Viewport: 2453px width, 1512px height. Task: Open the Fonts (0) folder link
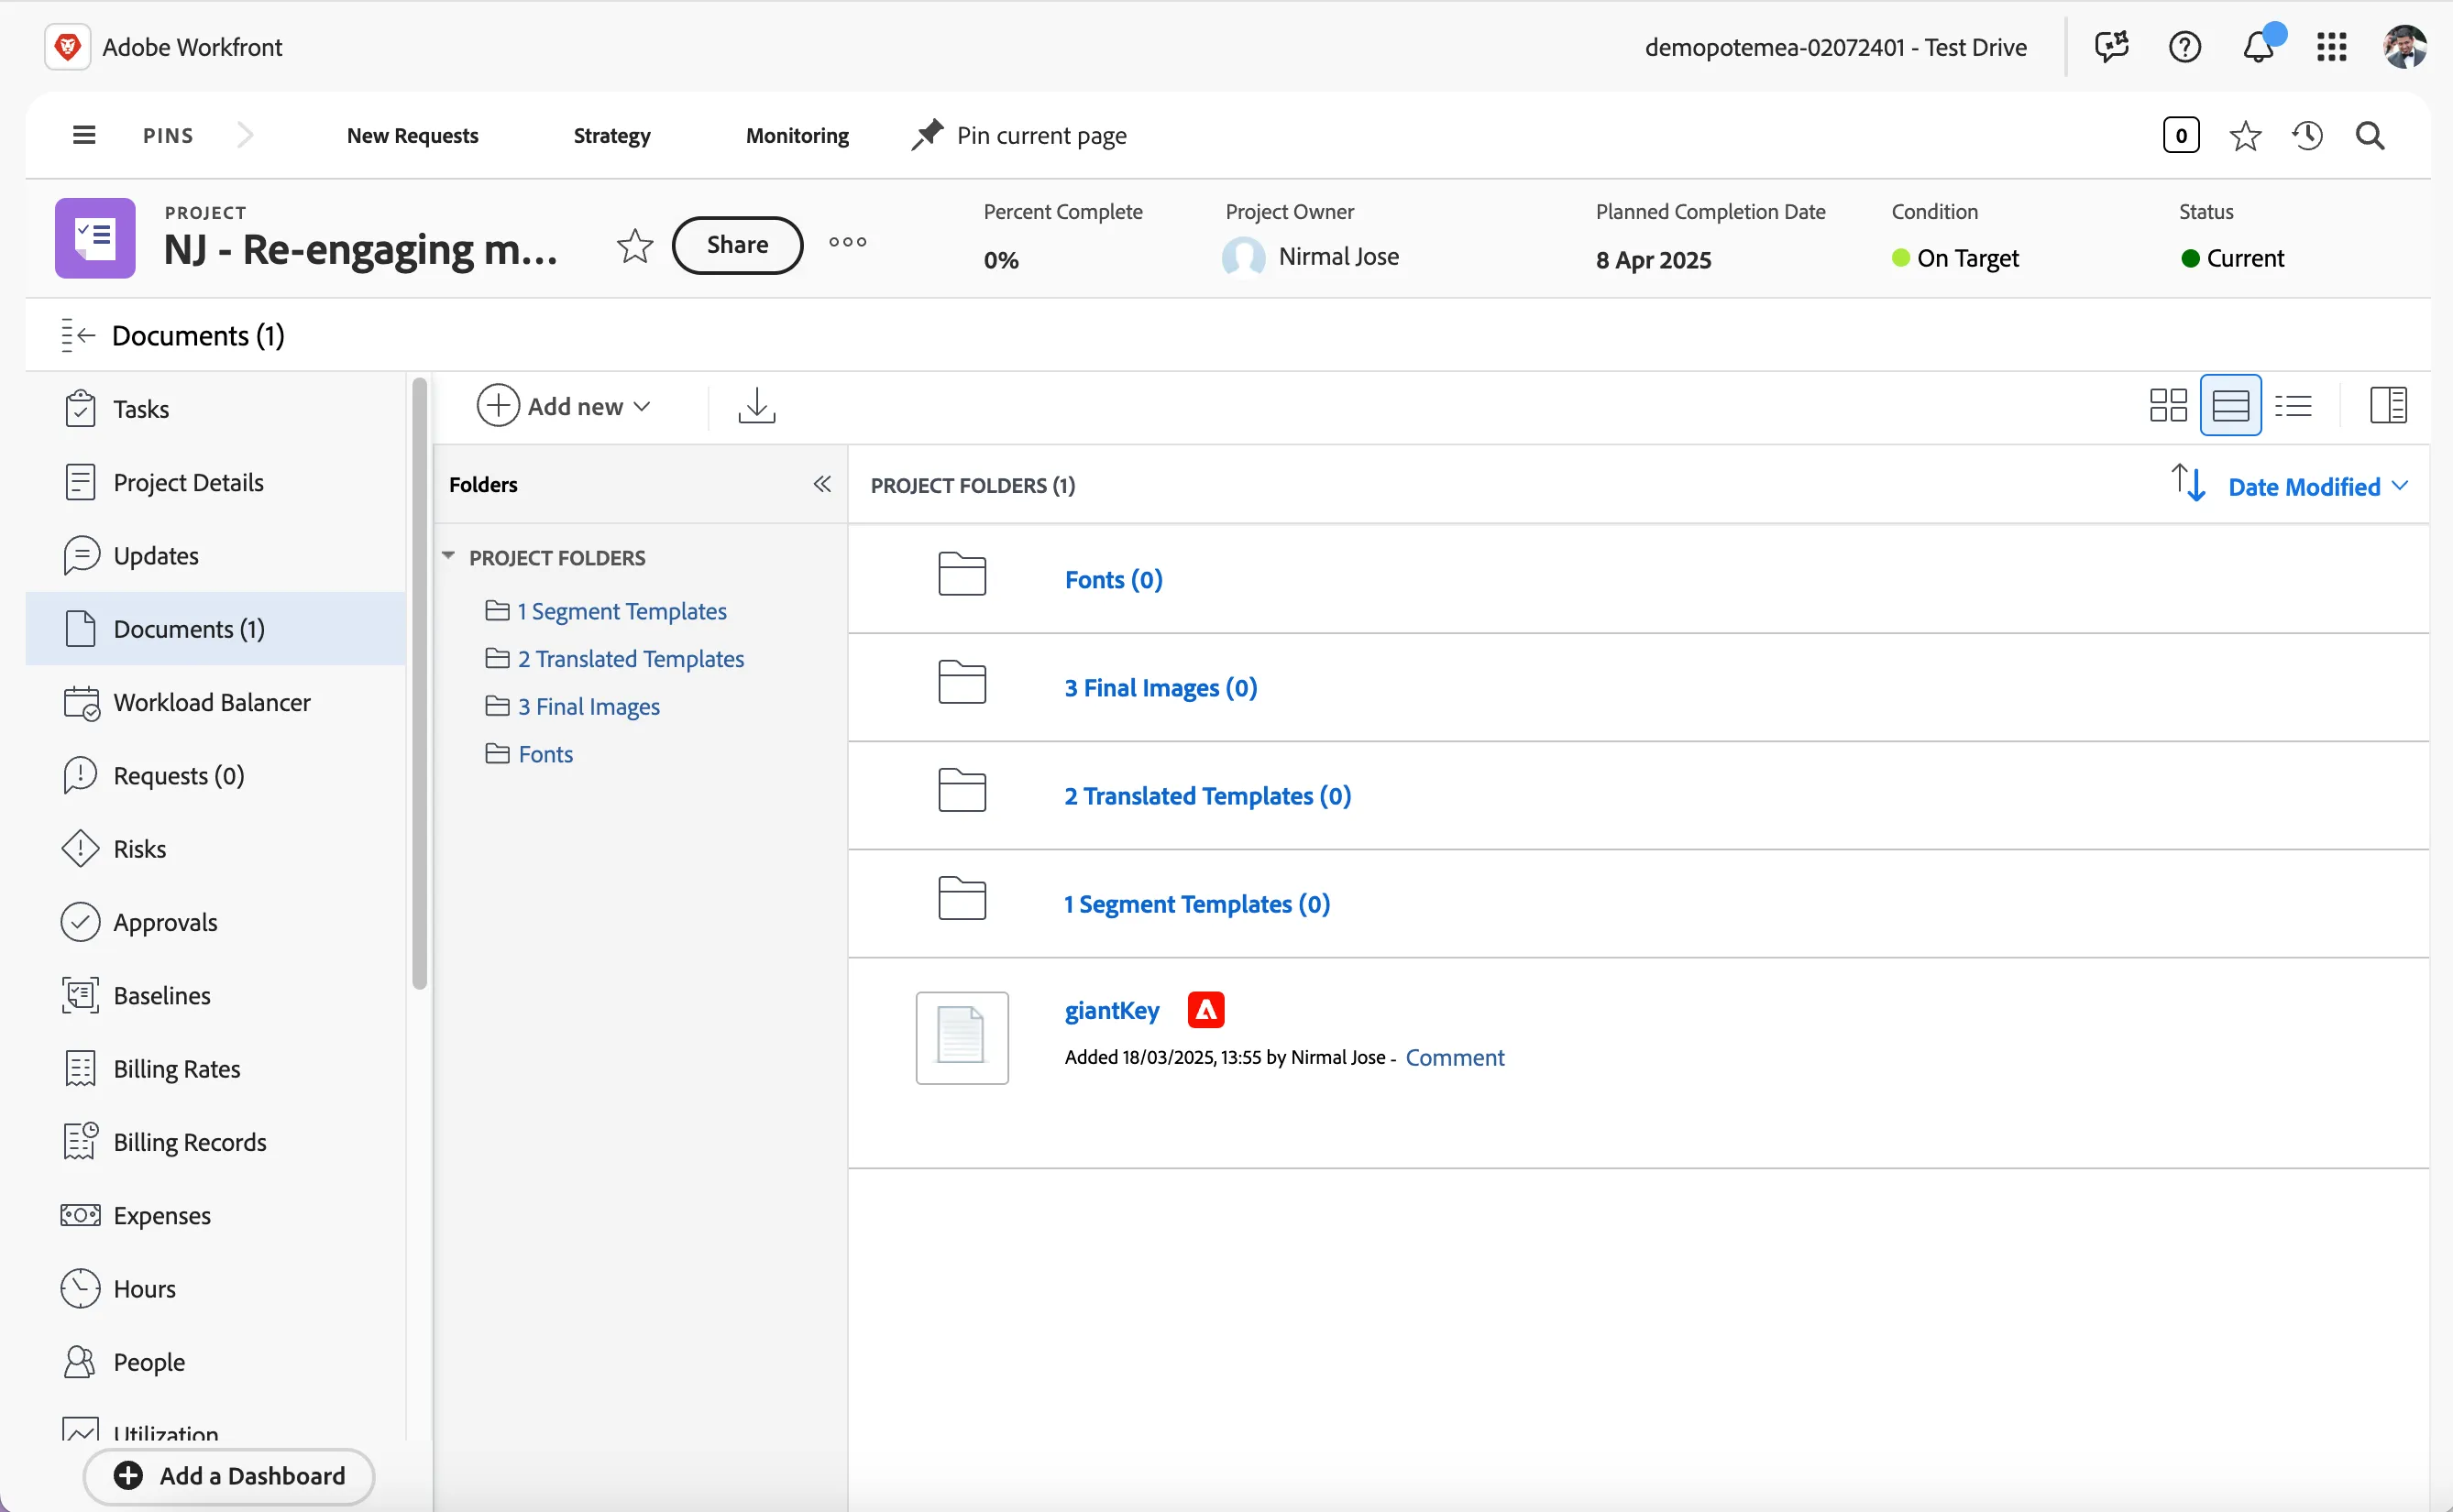click(x=1113, y=579)
